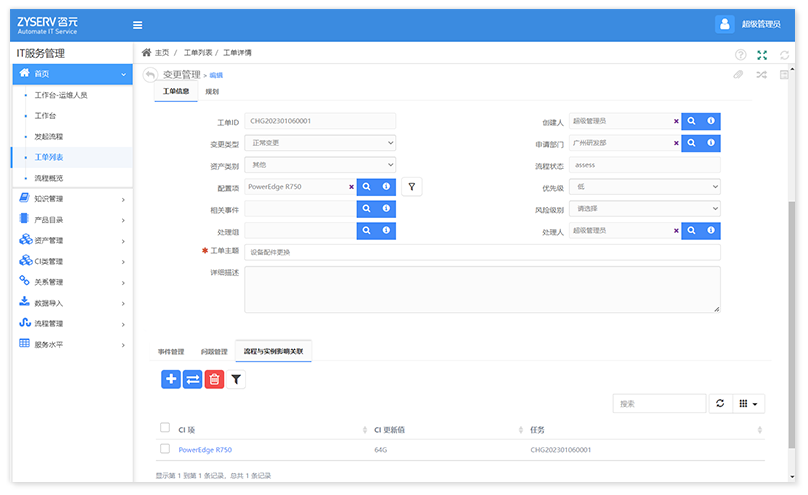The height and width of the screenshot is (495, 808).
Task: Toggle the hamburger sidebar menu
Action: click(x=138, y=25)
